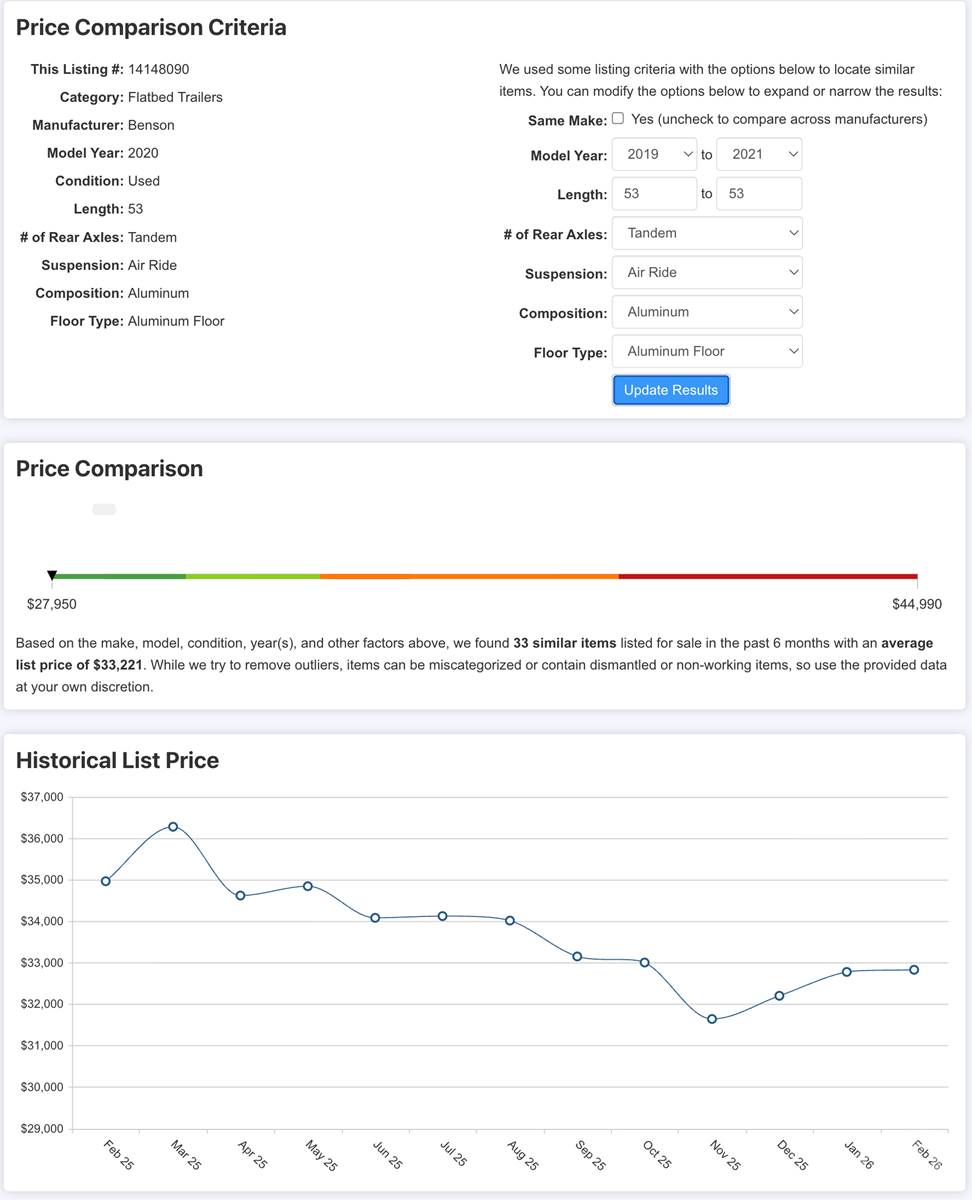The image size is (972, 1200).
Task: Open the Model Year start dropdown (2019)
Action: (x=654, y=154)
